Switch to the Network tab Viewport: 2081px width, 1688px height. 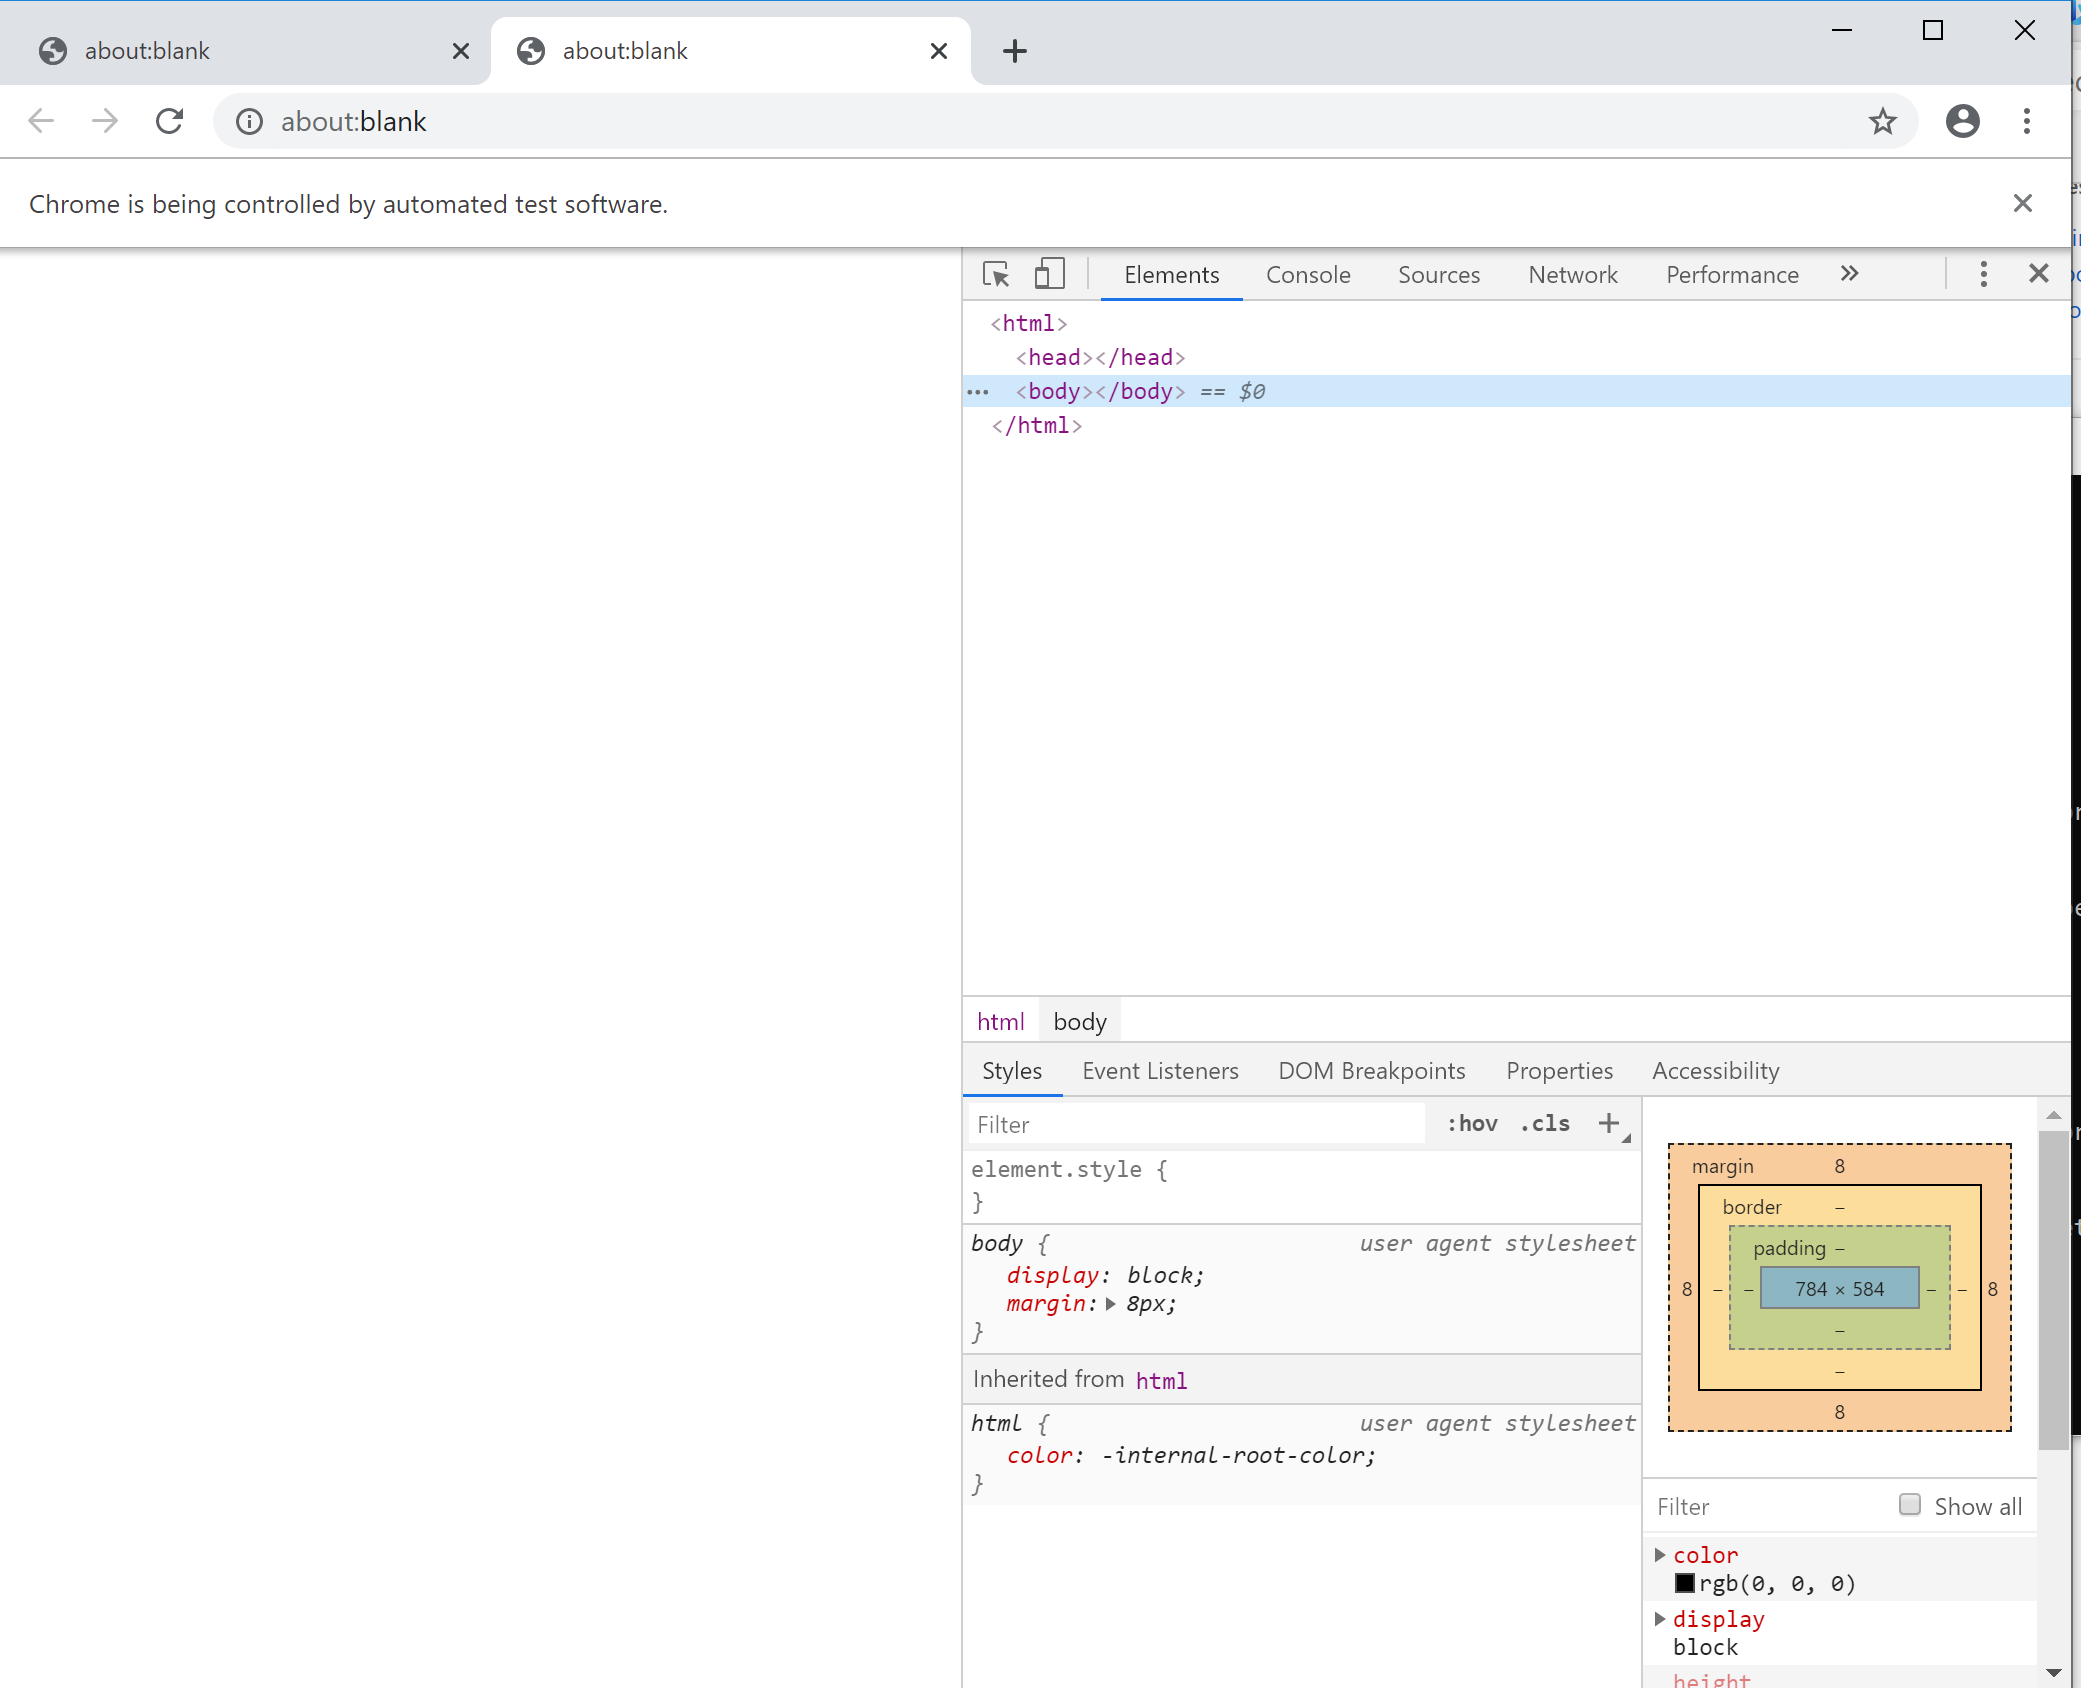(1572, 274)
